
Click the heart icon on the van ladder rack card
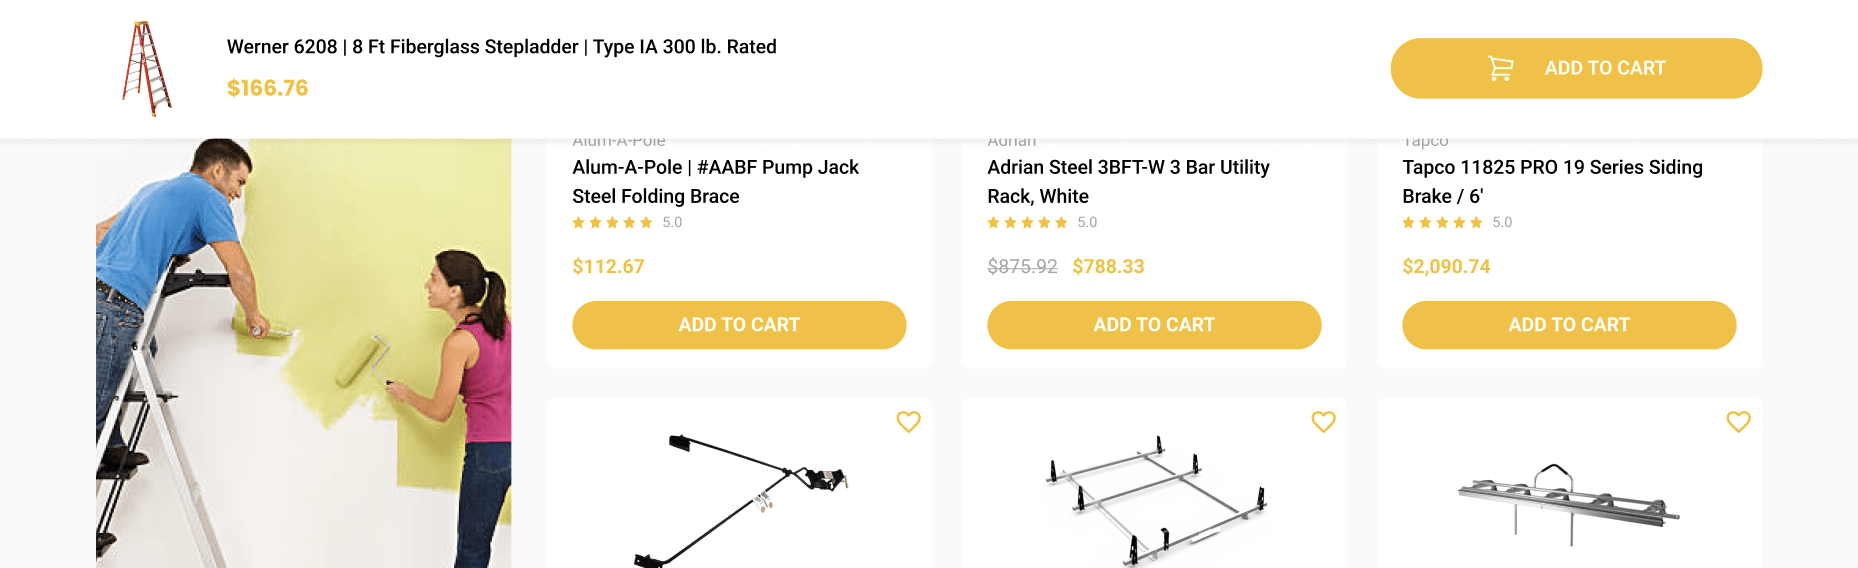pos(1323,422)
